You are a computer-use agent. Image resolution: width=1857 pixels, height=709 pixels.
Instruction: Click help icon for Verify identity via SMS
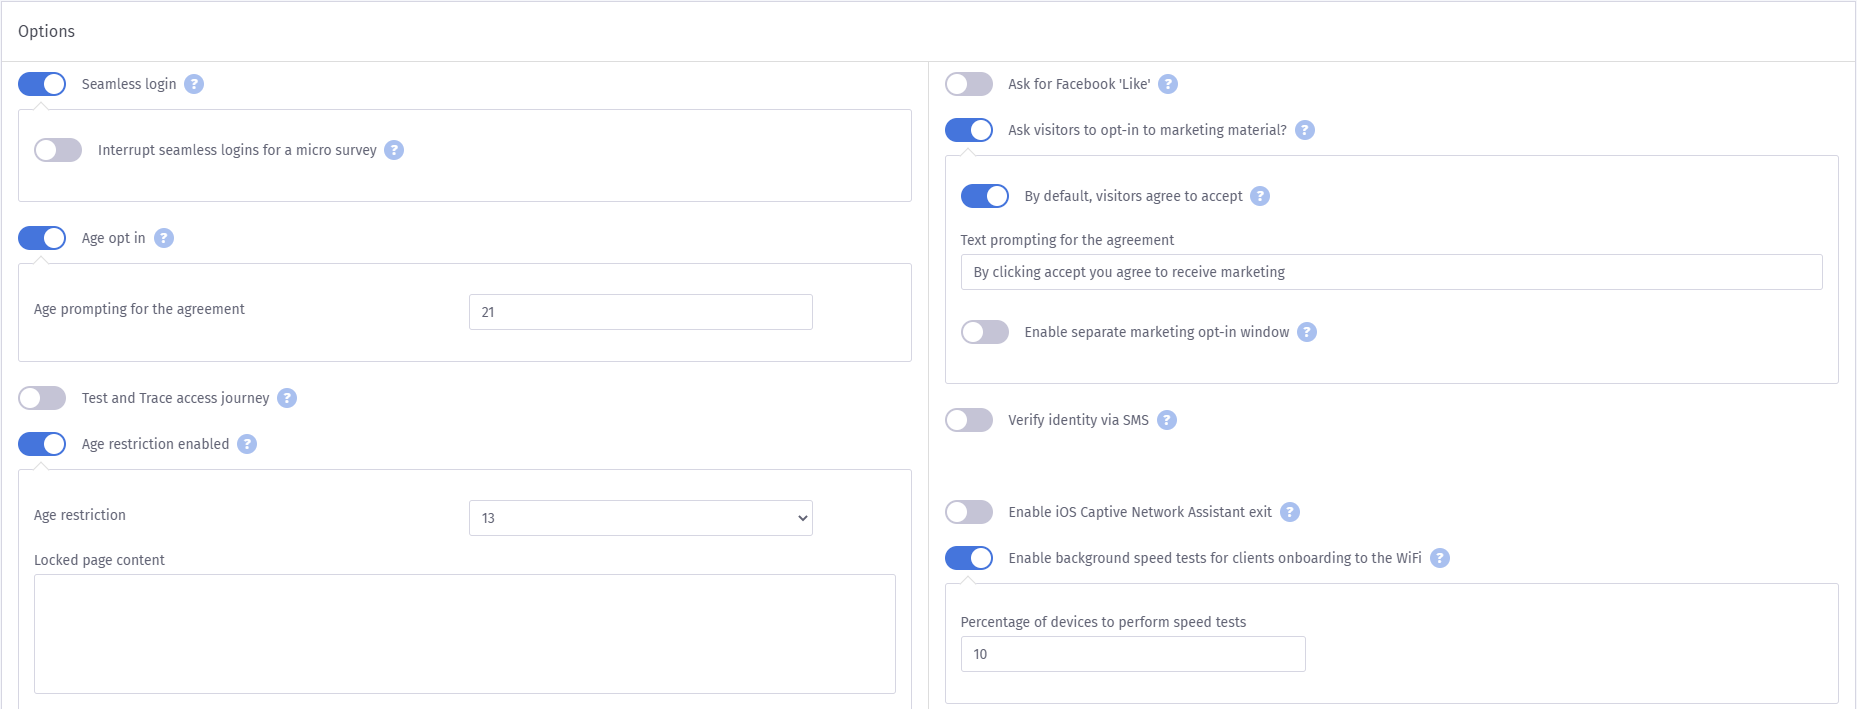click(1167, 420)
